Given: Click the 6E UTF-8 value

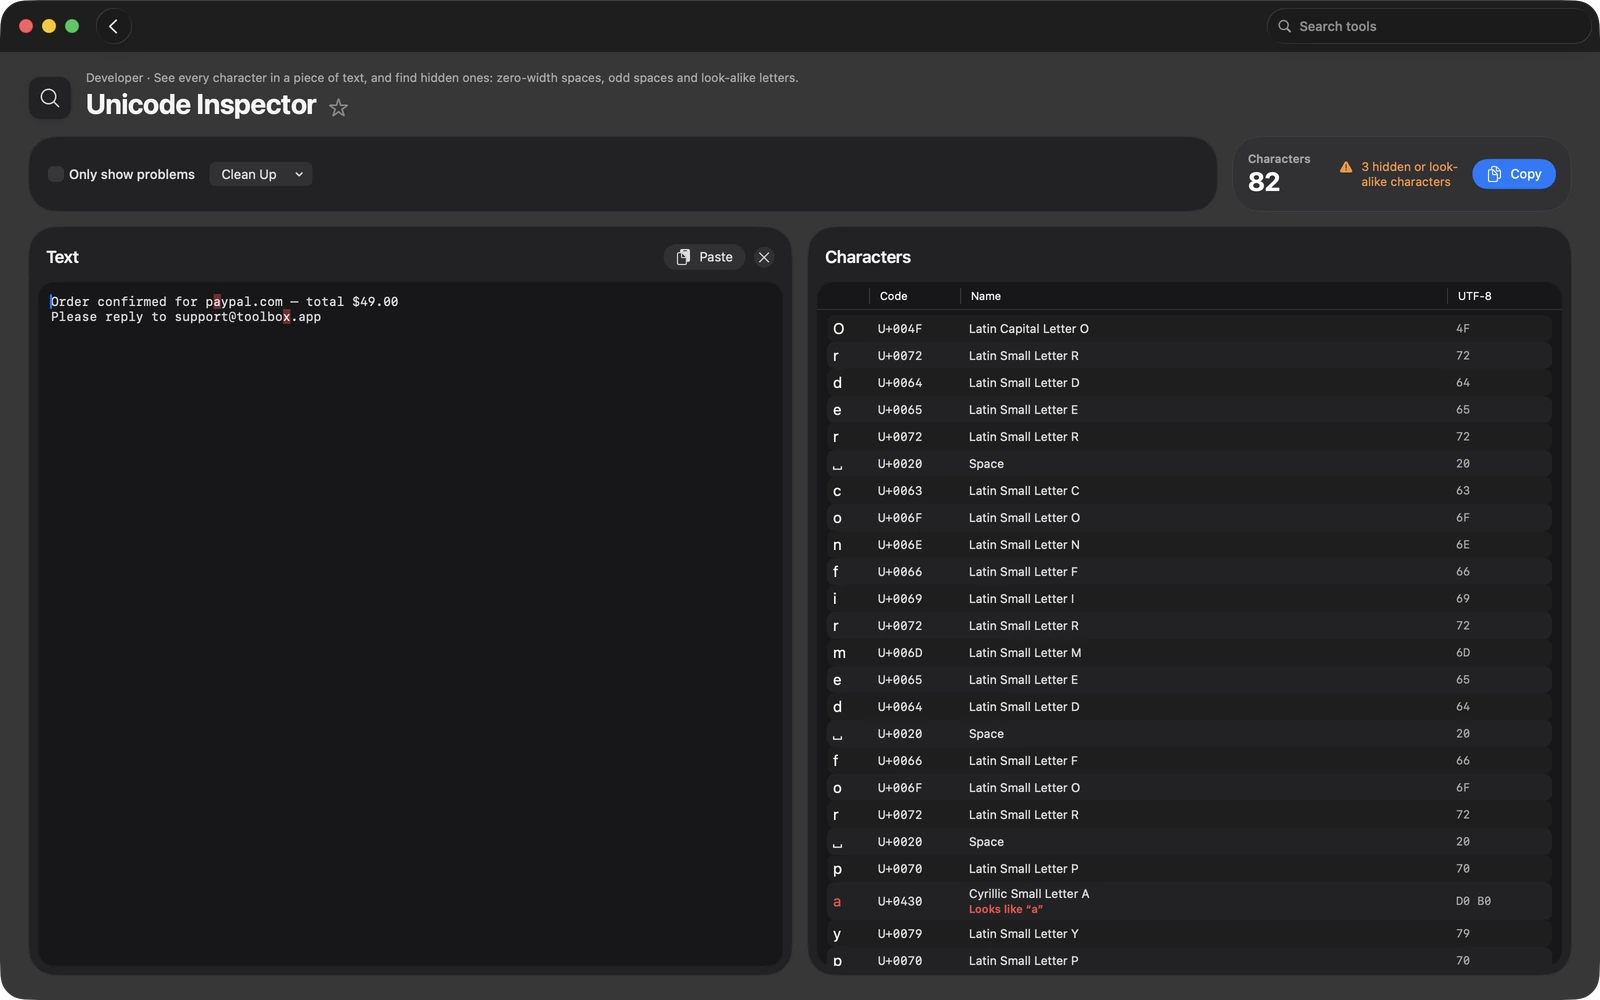Looking at the screenshot, I should [x=1463, y=545].
